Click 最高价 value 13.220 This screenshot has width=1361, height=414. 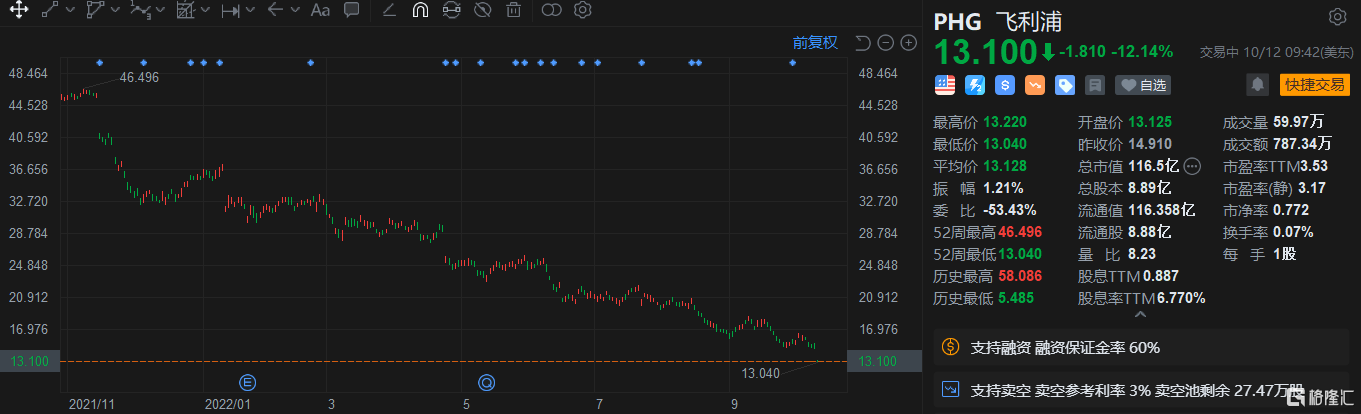pos(1003,123)
